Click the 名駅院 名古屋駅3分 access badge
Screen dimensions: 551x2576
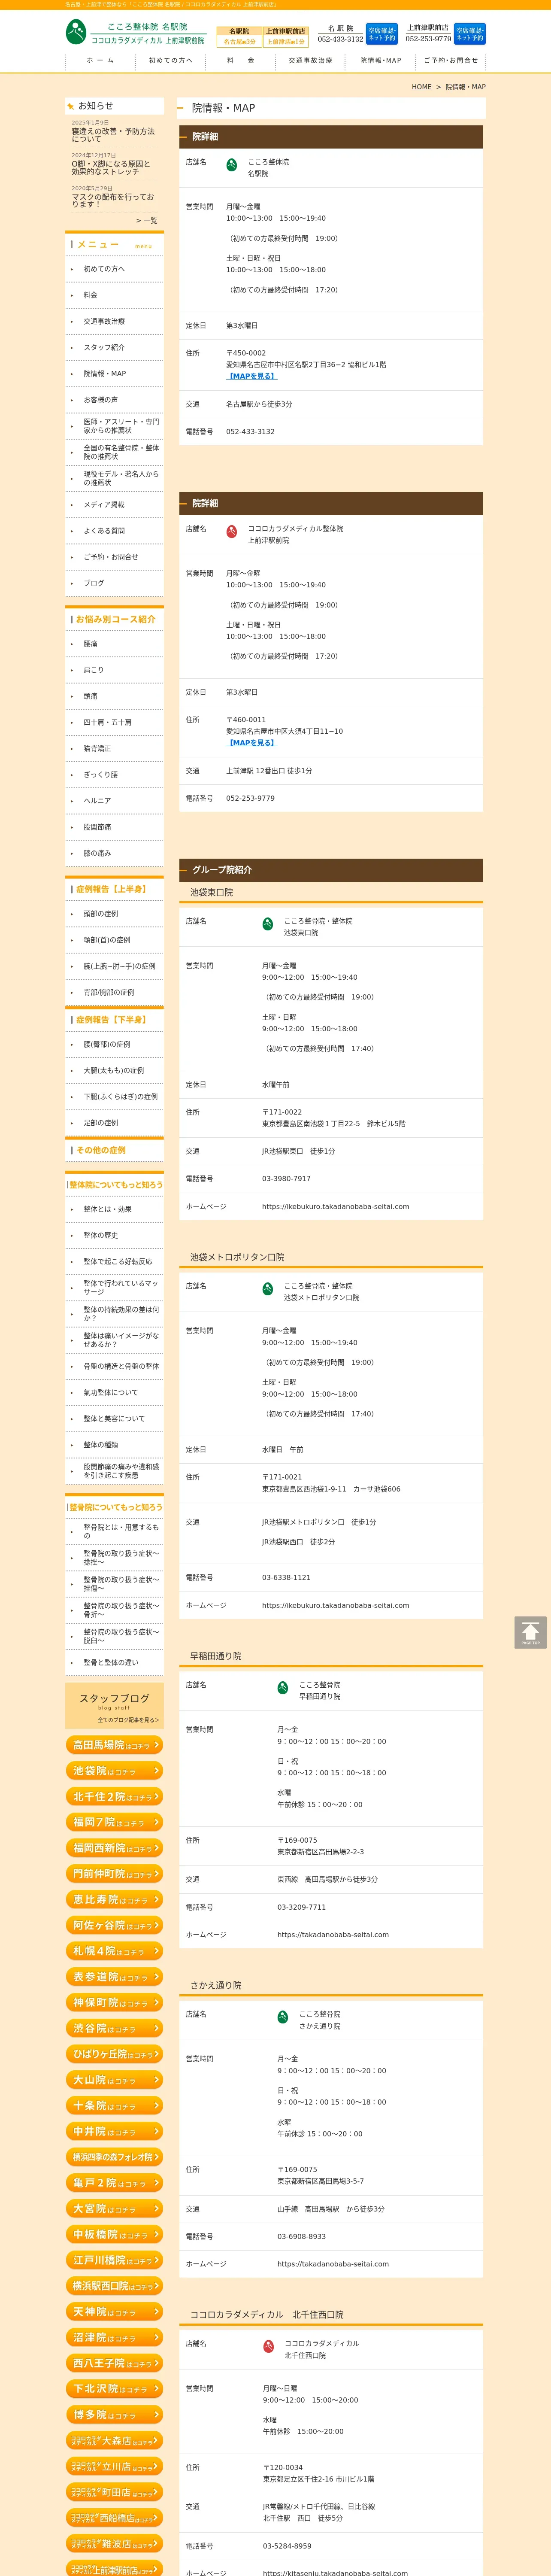tap(239, 36)
